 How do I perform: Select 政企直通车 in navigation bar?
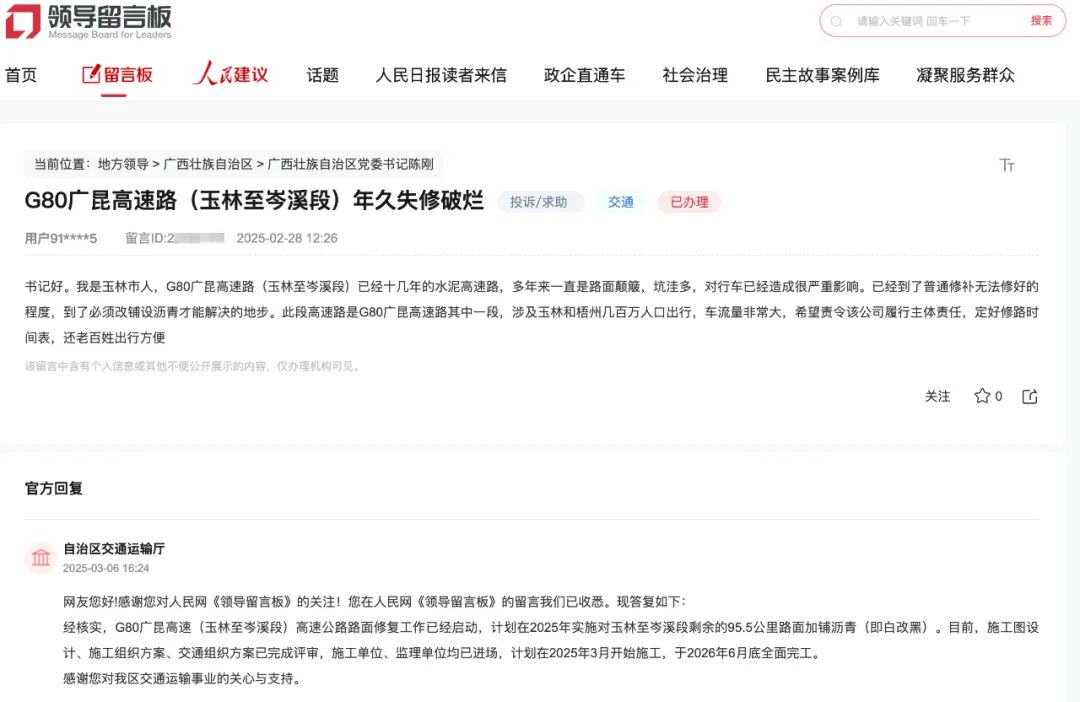(584, 75)
